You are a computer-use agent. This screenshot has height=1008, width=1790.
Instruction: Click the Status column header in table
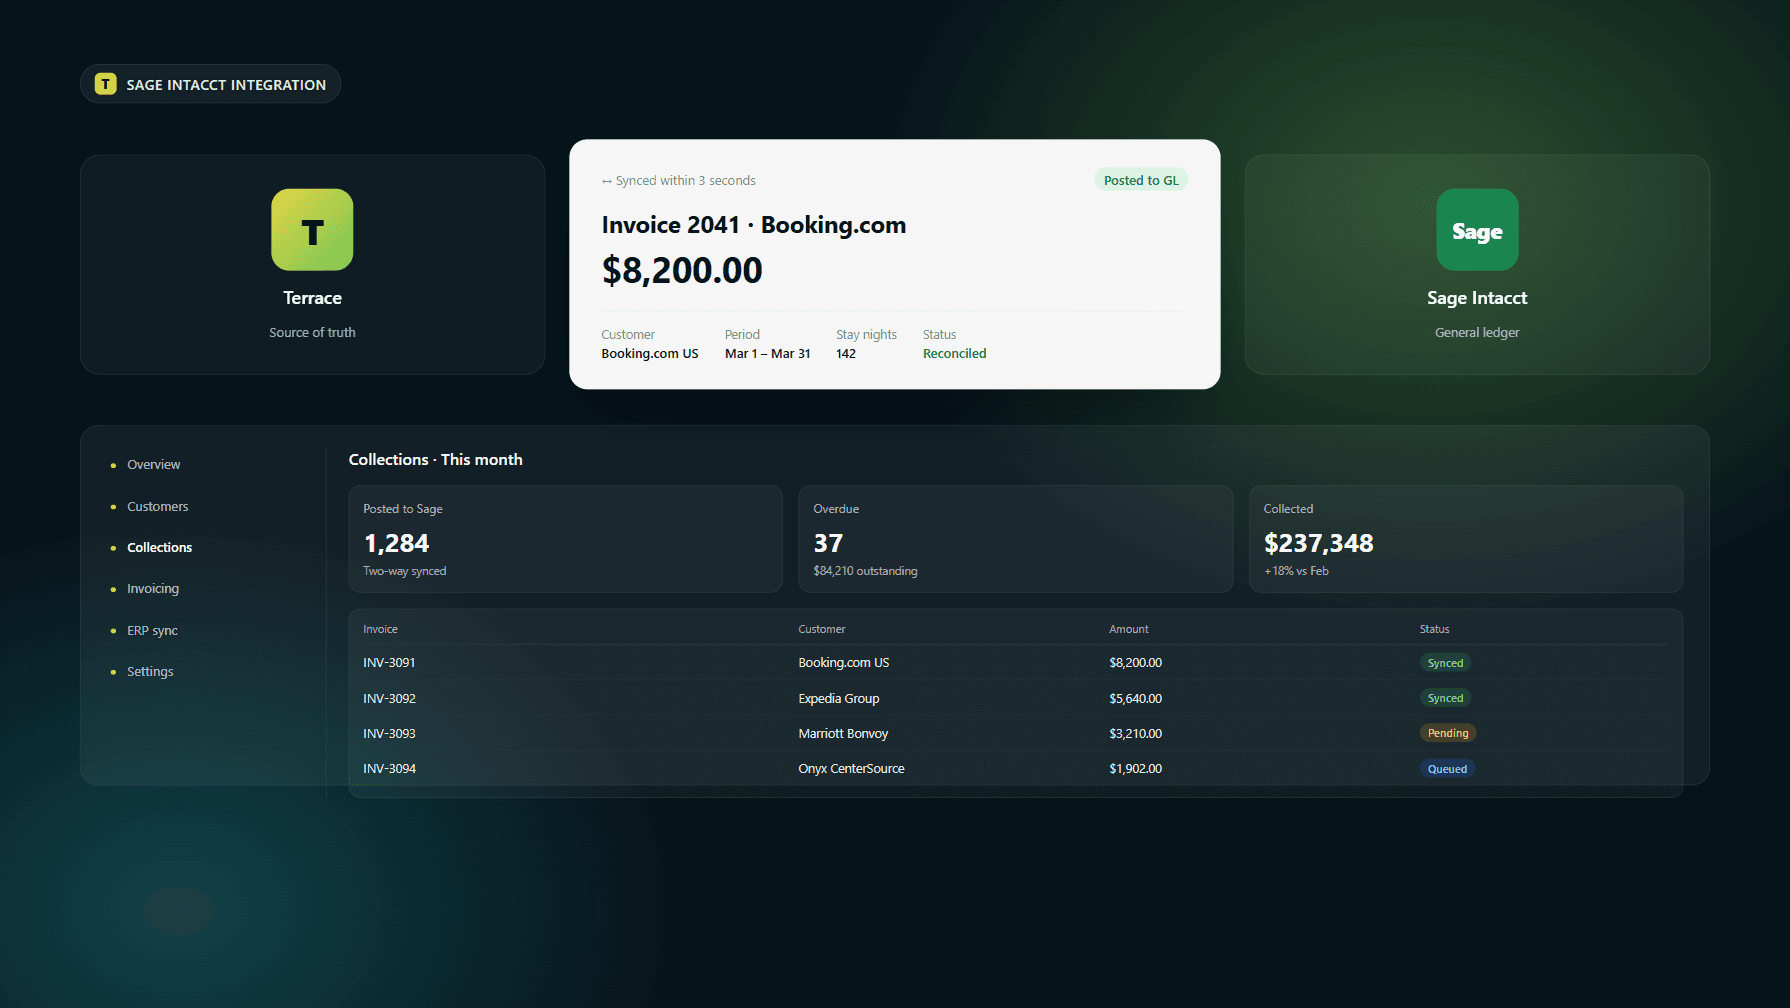1434,629
